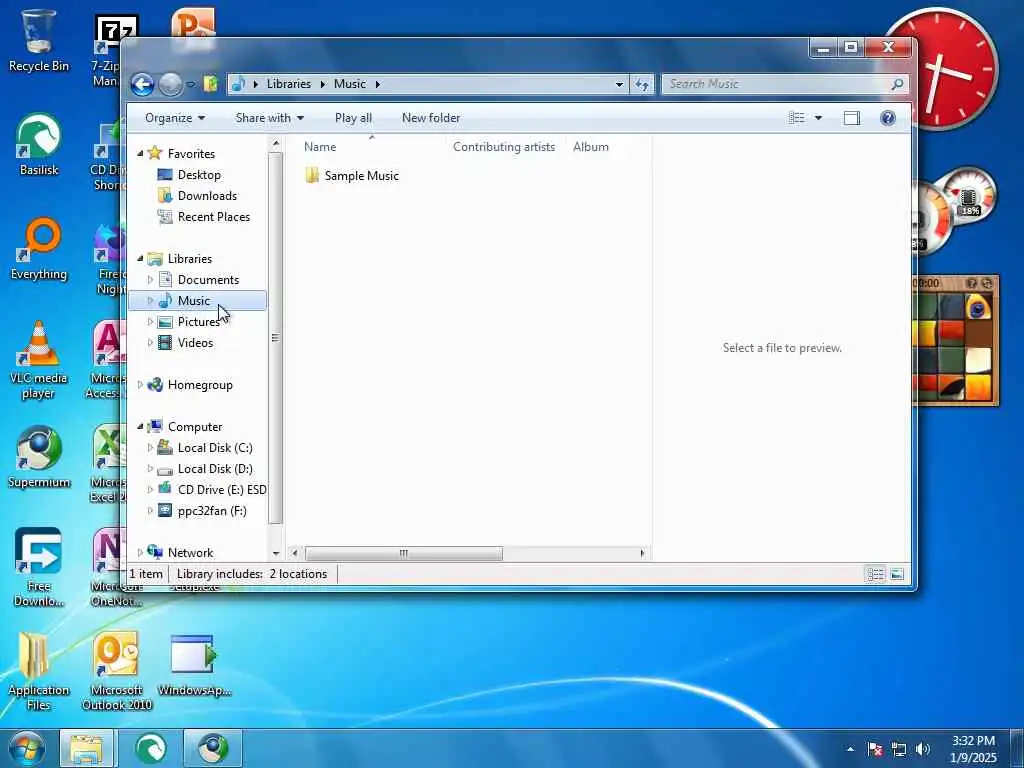Viewport: 1024px width, 768px height.
Task: Collapse the Computer tree section
Action: point(140,426)
